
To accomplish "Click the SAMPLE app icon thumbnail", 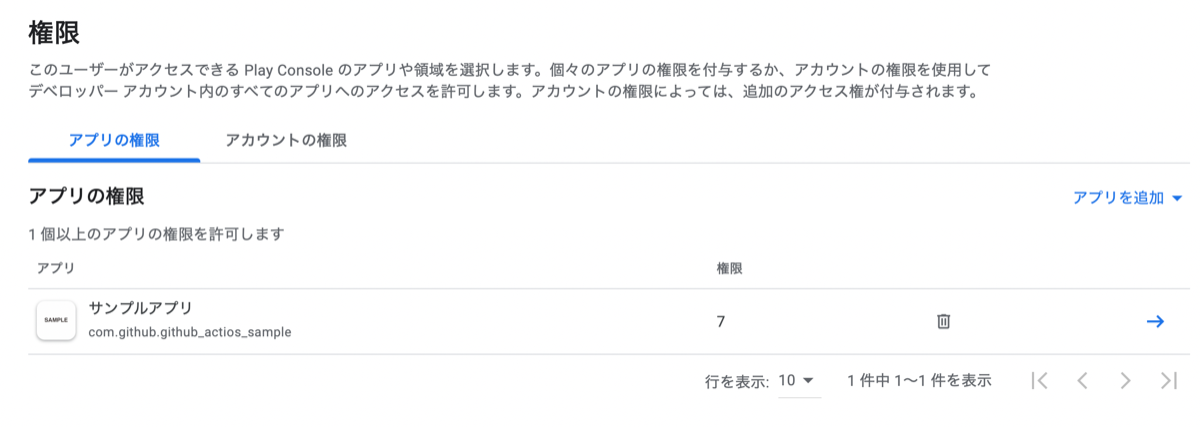I will [56, 320].
